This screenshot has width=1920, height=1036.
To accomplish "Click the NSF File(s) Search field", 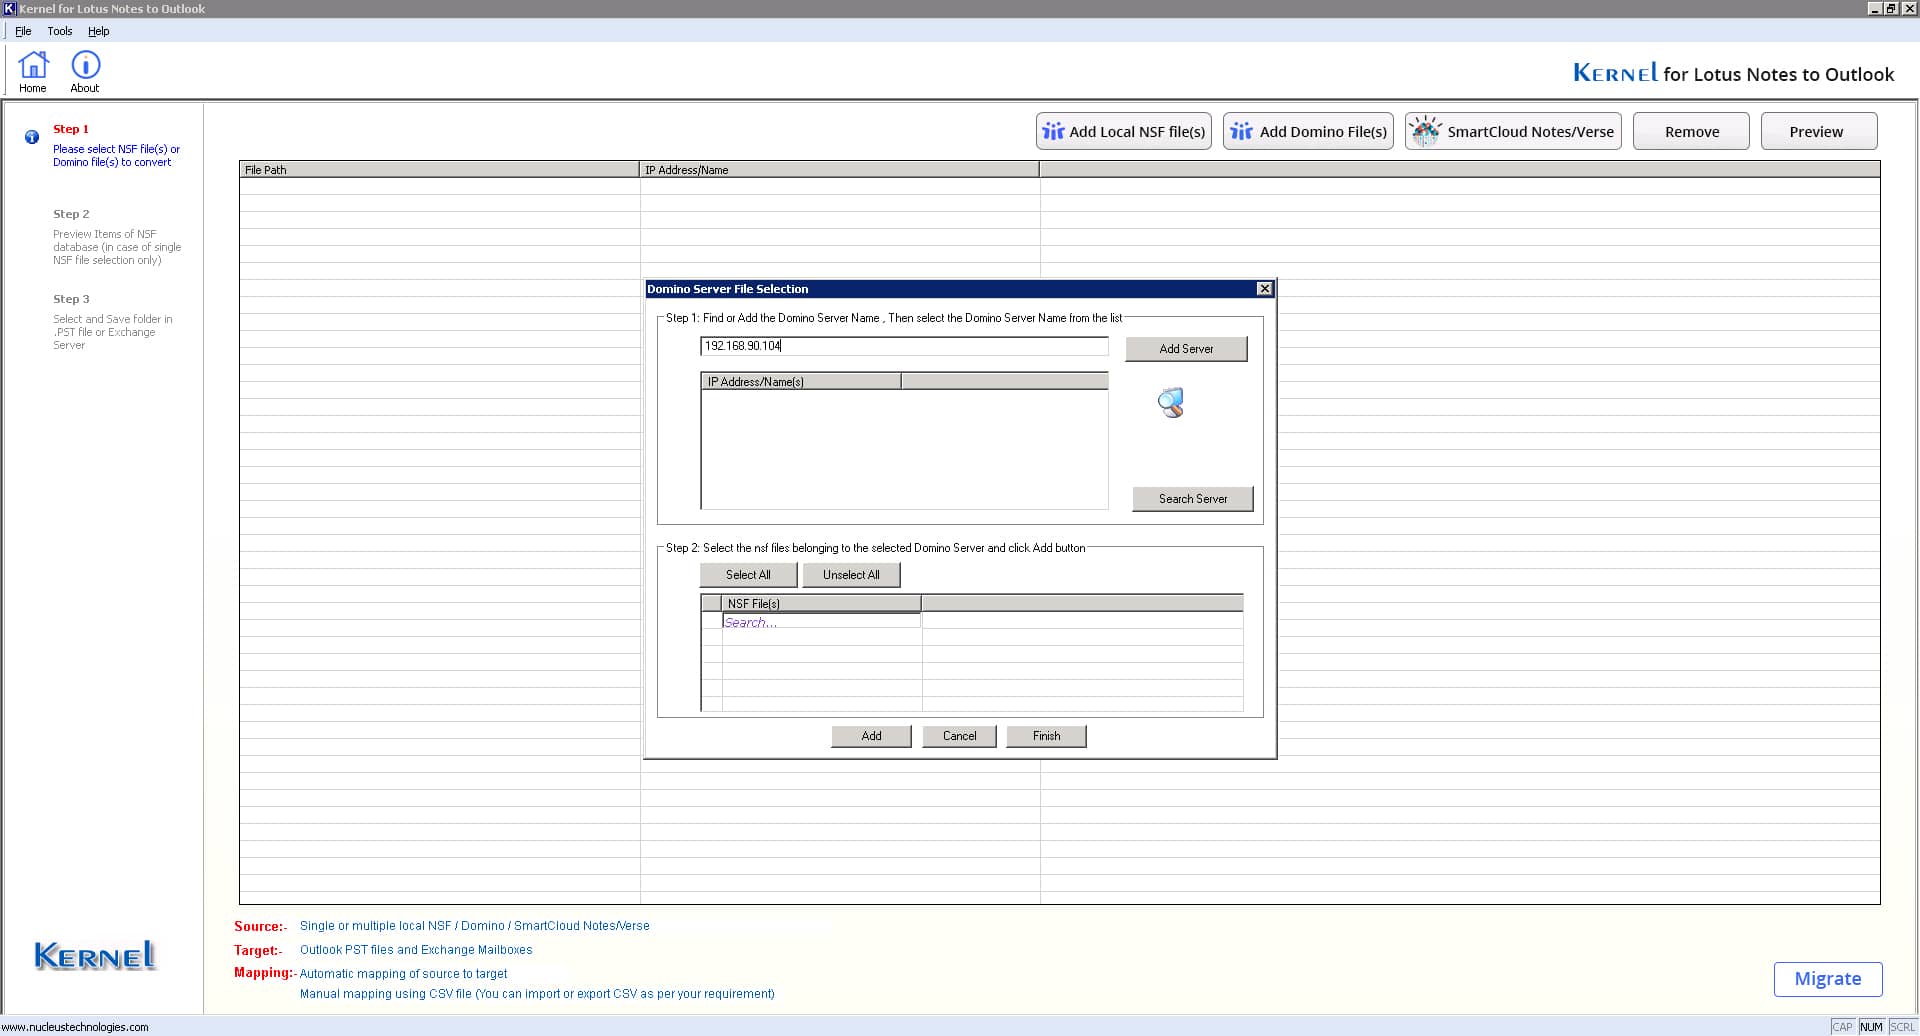I will [x=821, y=622].
